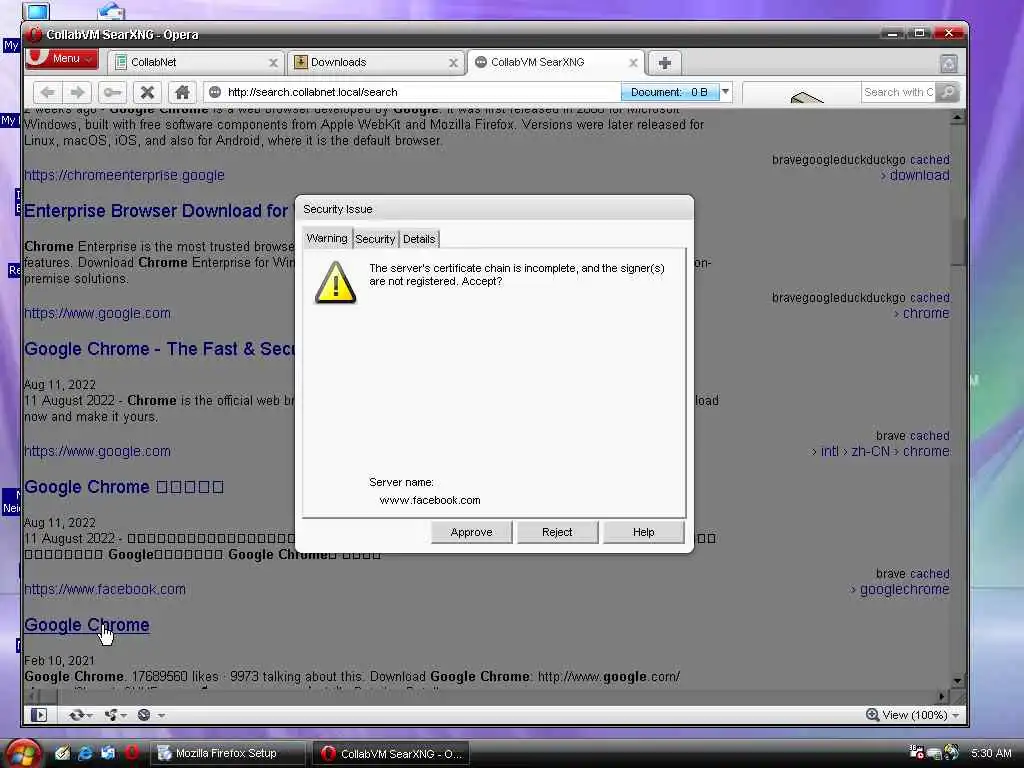Open the https://www.facebook.com URL link
The width and height of the screenshot is (1024, 768).
tap(104, 589)
